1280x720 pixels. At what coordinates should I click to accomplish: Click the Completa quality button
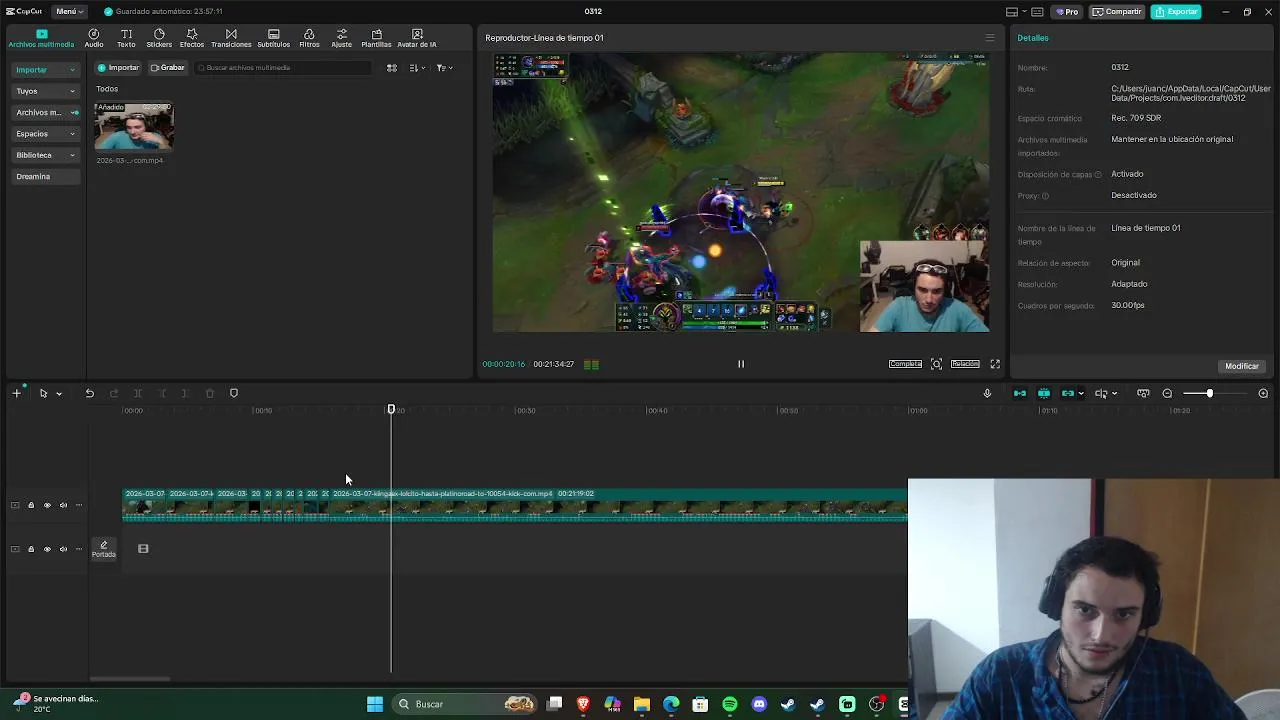point(905,364)
